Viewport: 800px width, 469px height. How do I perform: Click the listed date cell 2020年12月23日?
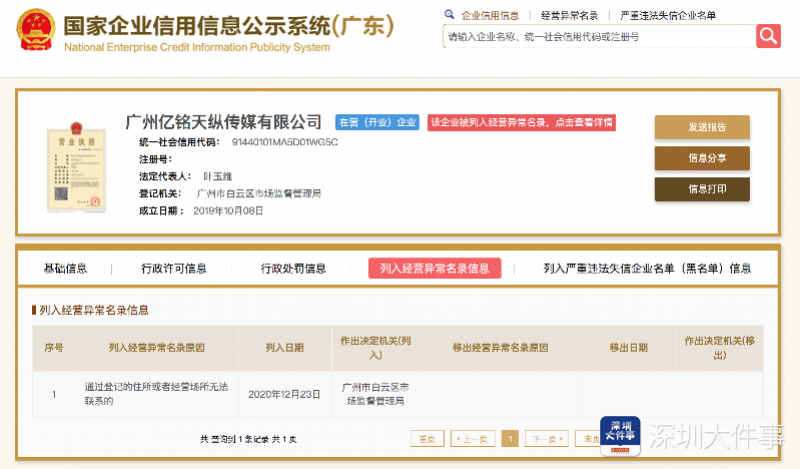coord(284,394)
